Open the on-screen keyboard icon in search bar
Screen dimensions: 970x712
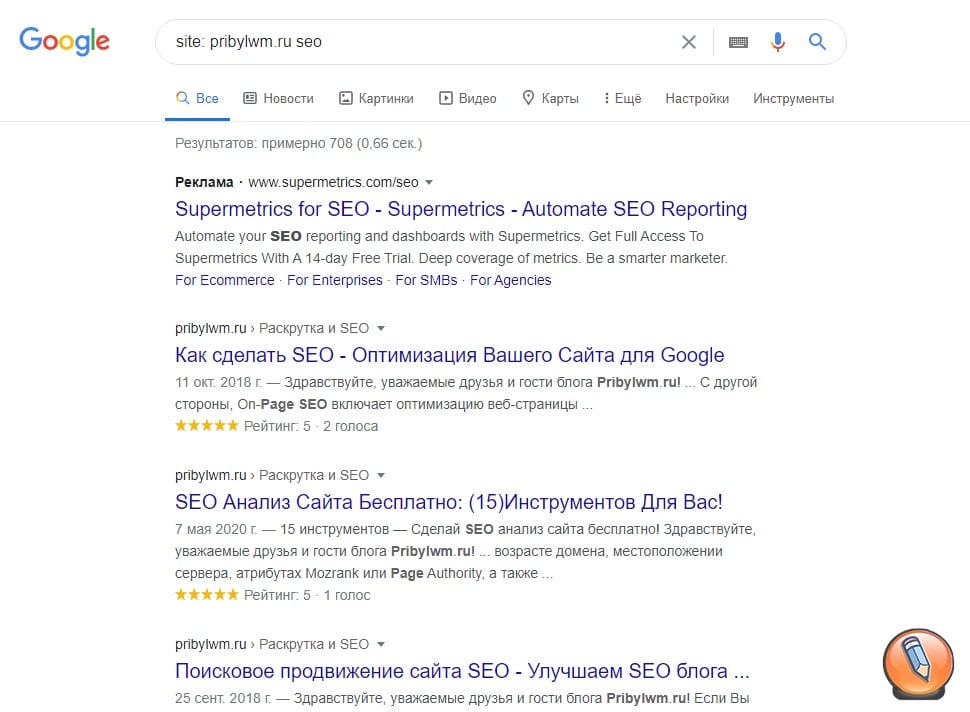pos(738,42)
